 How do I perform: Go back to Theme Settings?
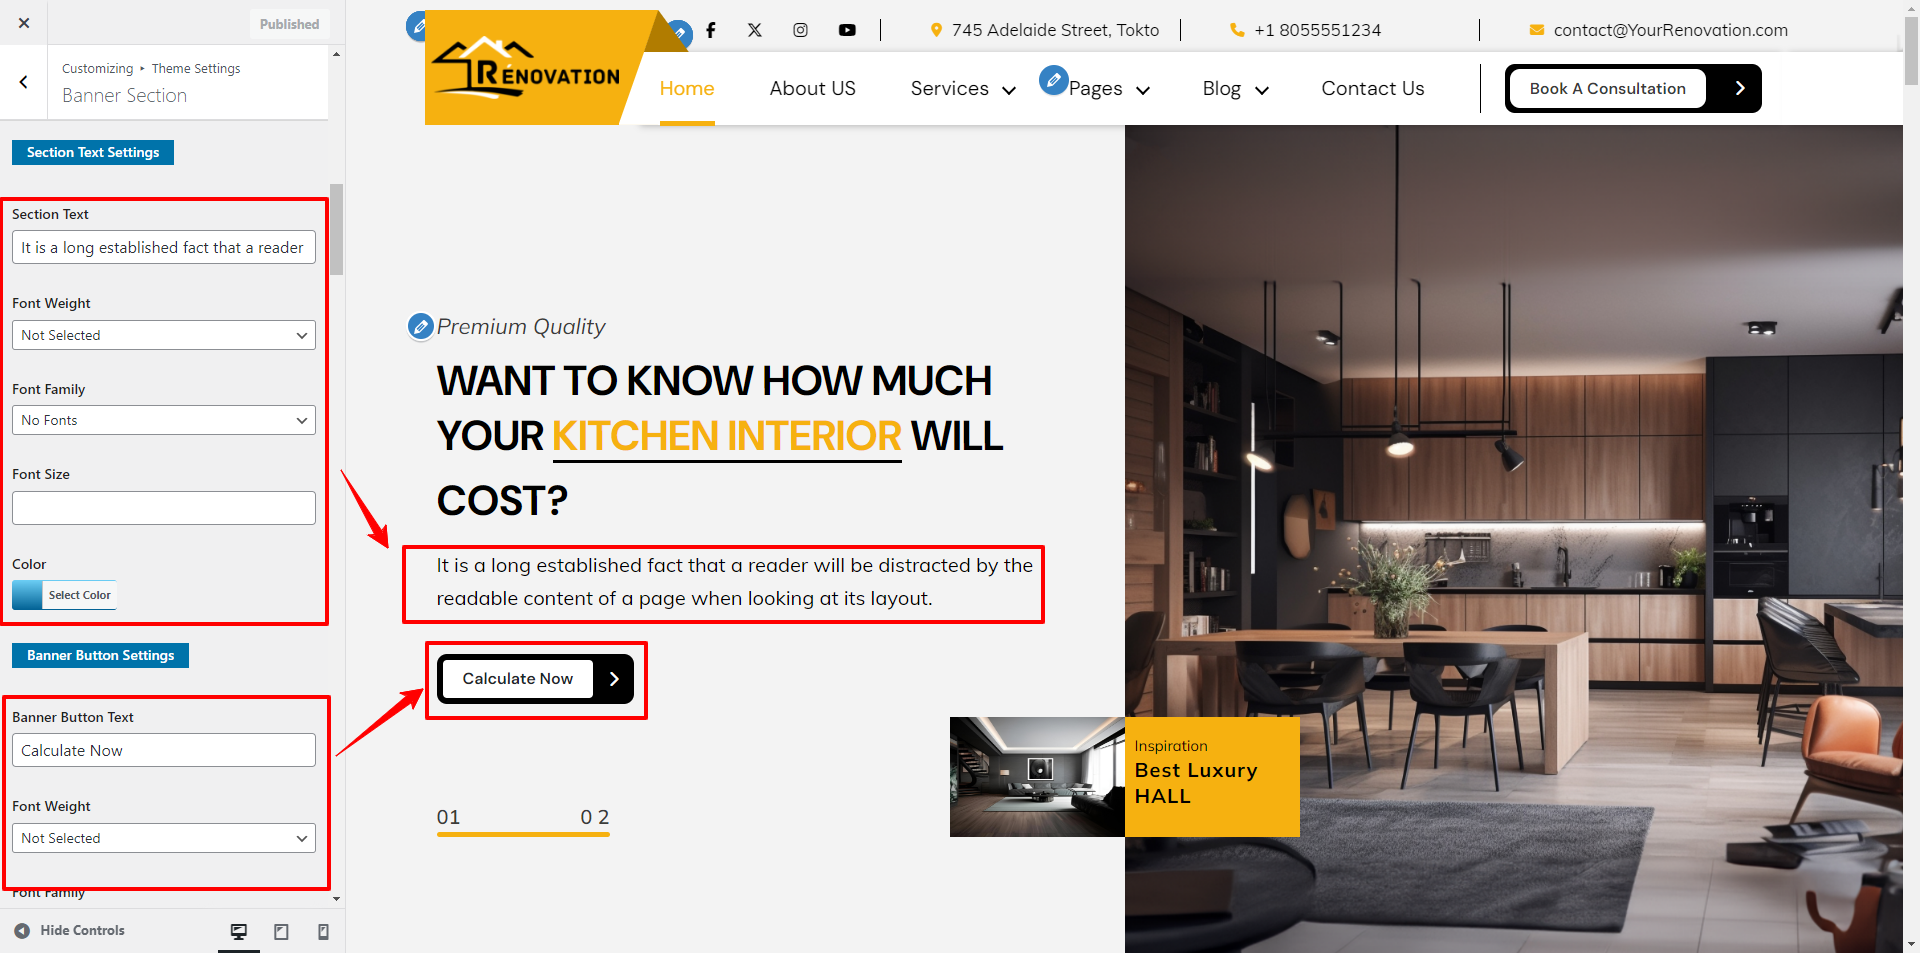coord(24,82)
